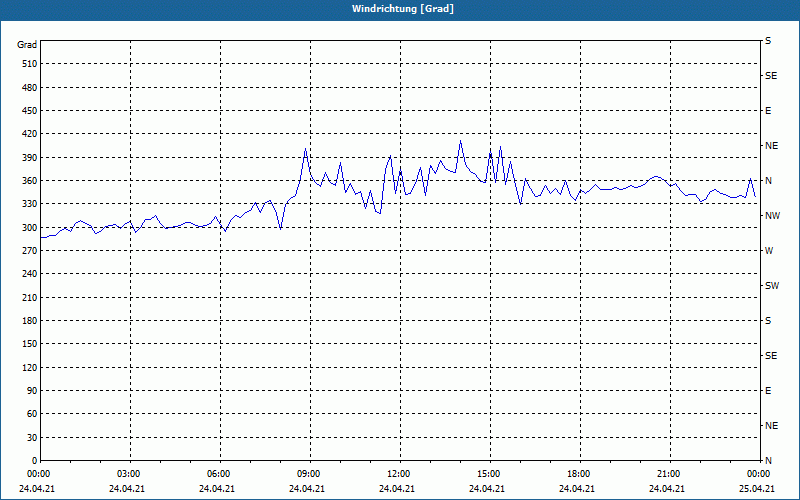Click the 510 y-axis value

tap(30, 64)
